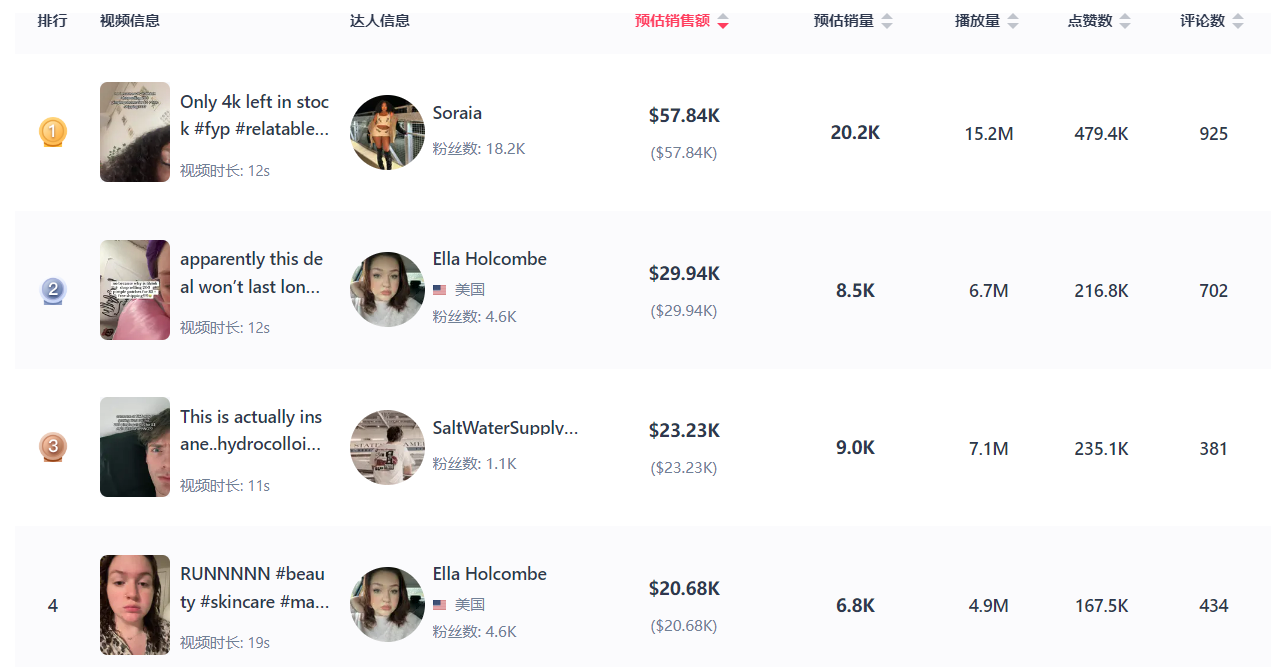Click SaltWaterSupply's round avatar
The height and width of the screenshot is (667, 1271).
[387, 447]
